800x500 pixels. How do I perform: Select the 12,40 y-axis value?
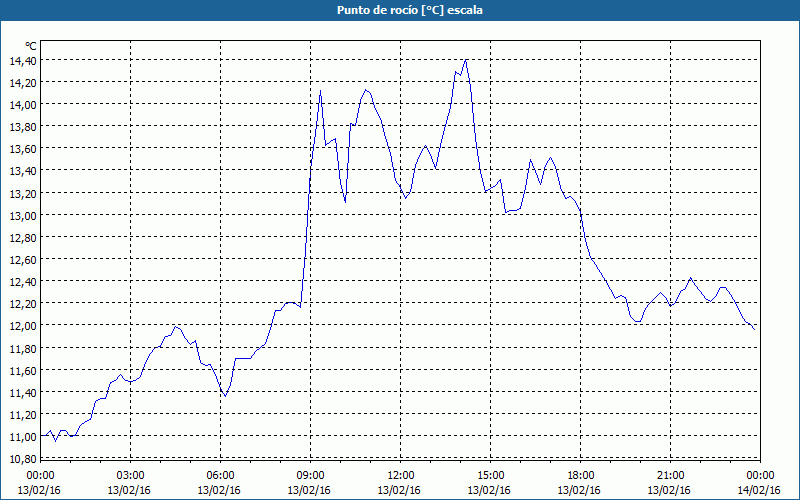tap(23, 281)
